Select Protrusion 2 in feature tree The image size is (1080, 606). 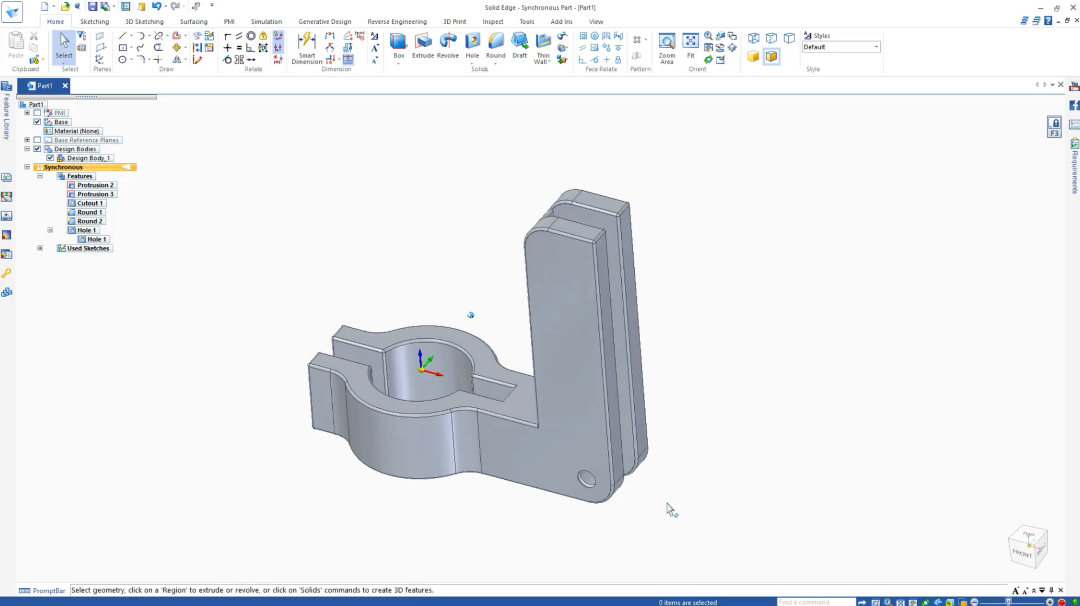click(x=95, y=185)
